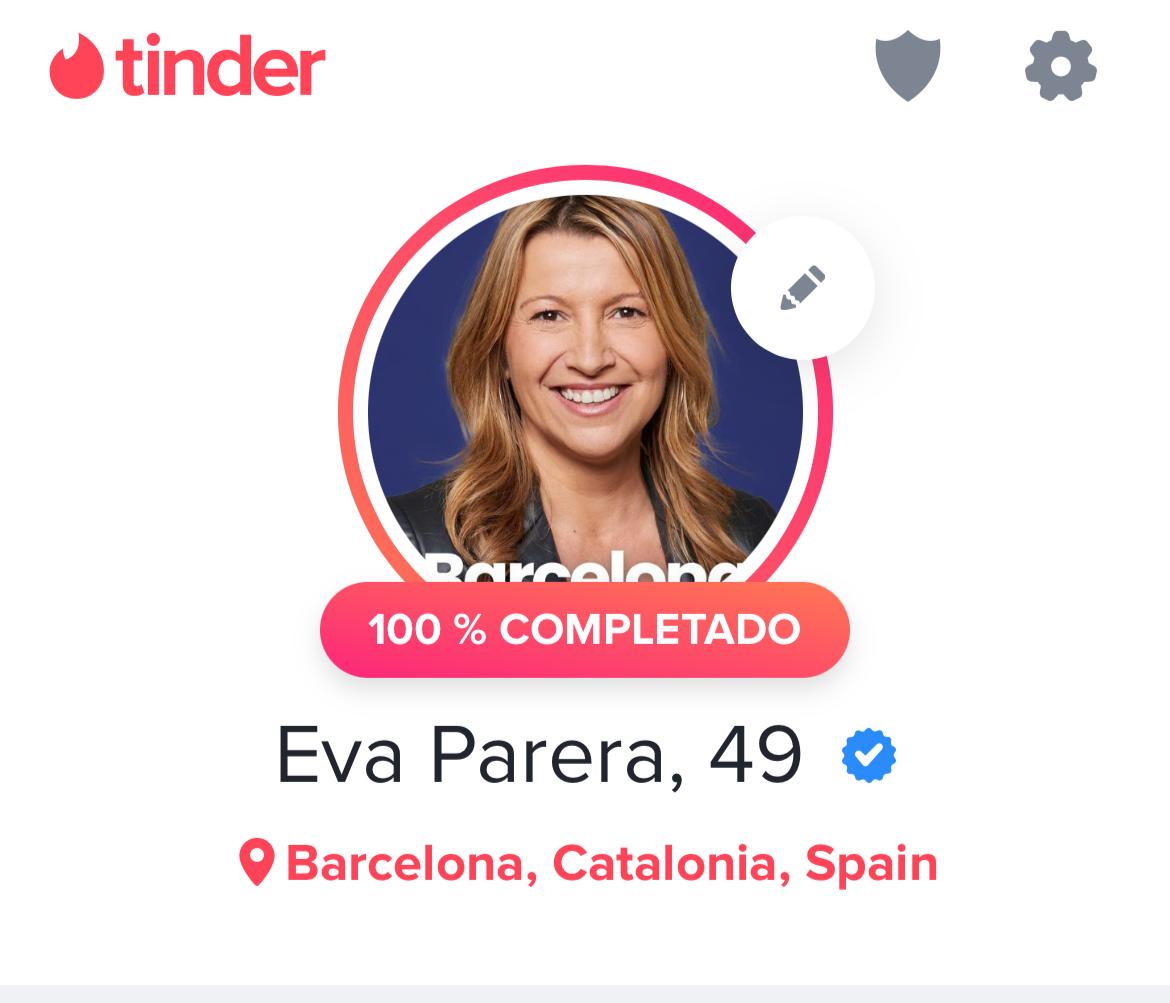1170x1003 pixels.
Task: Click the age number 49
Action: [x=755, y=755]
